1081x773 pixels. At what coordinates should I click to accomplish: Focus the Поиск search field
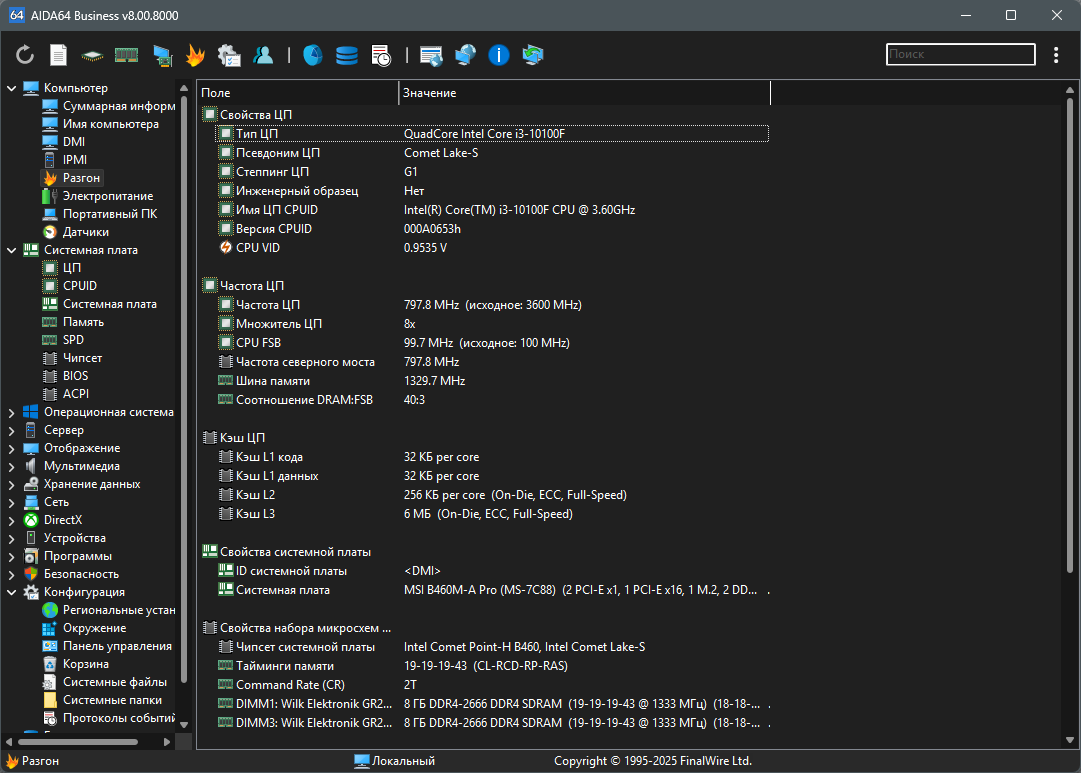[960, 54]
